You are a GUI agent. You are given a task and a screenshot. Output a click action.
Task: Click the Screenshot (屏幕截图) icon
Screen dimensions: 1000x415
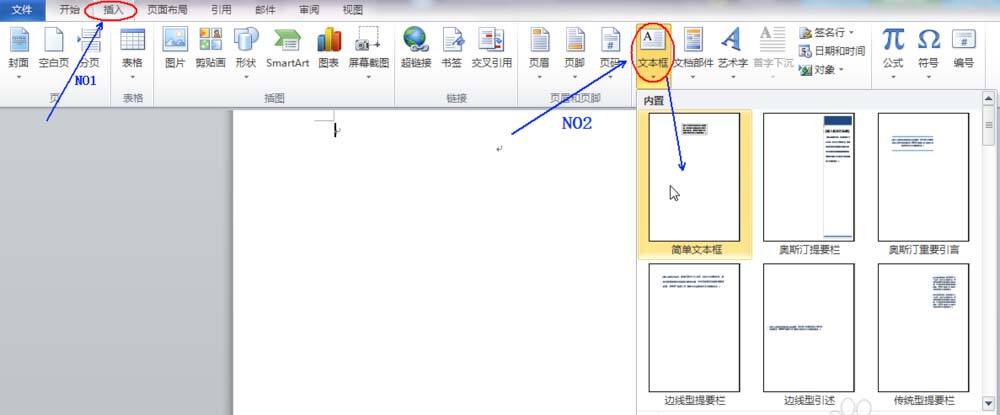tap(368, 40)
